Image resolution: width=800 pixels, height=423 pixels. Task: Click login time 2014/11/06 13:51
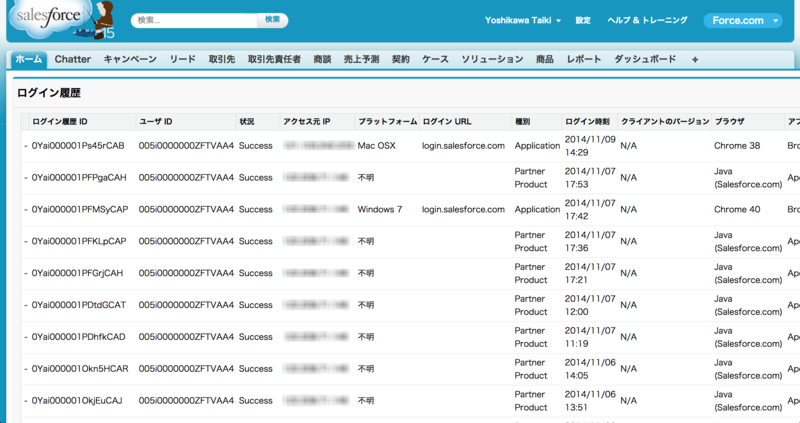(x=590, y=401)
